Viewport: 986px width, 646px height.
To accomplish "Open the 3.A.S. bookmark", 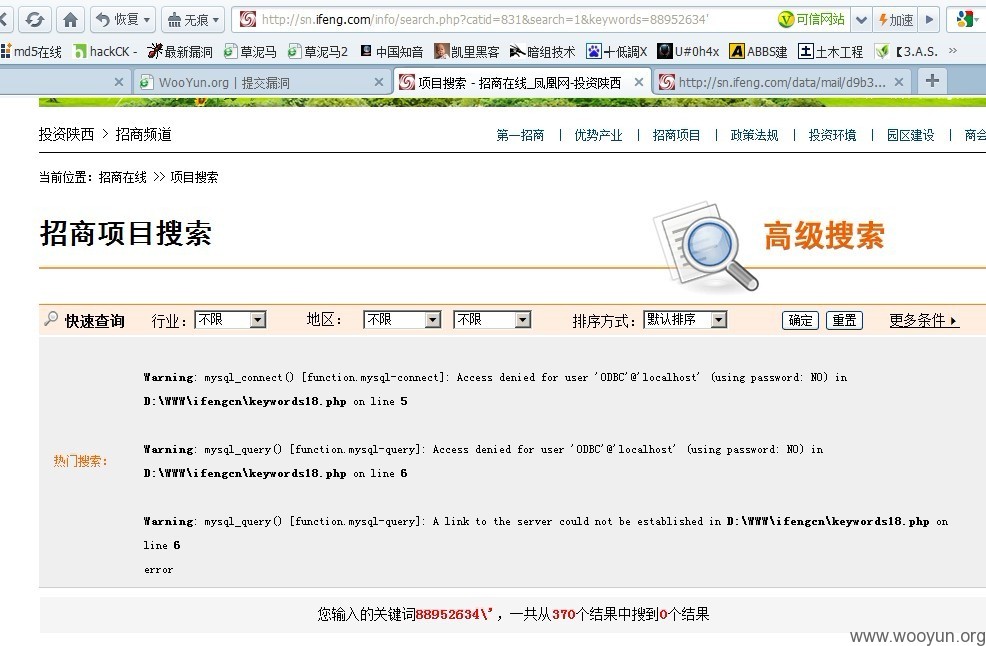I will [906, 52].
